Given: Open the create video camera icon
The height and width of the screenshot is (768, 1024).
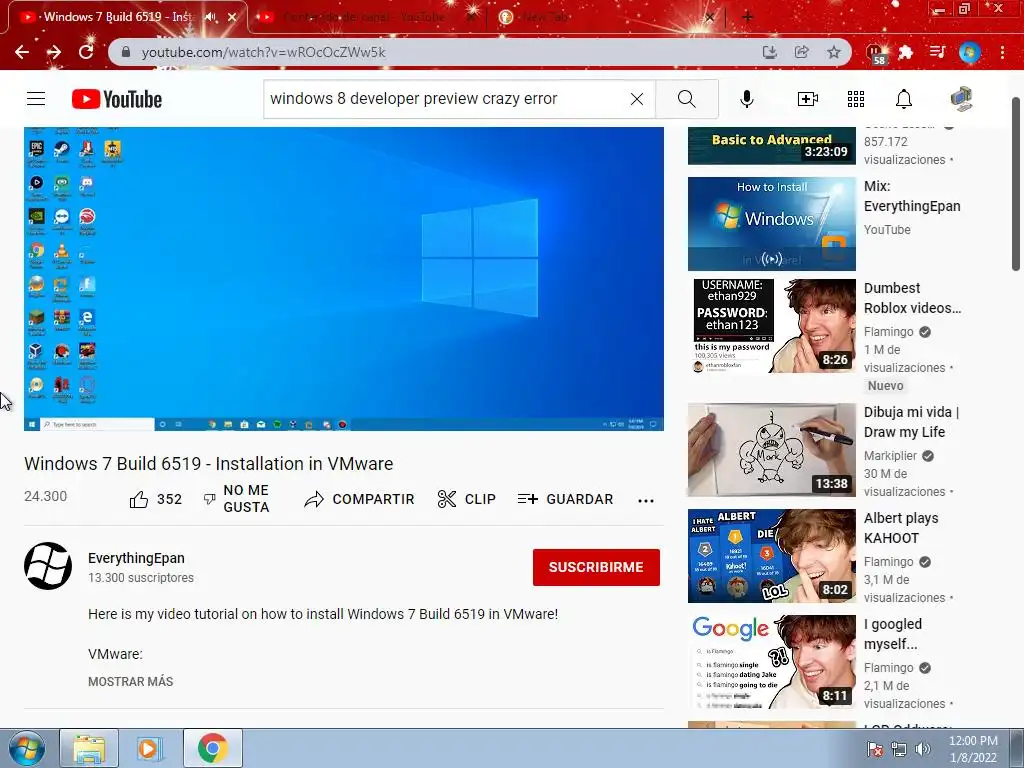Looking at the screenshot, I should pos(808,99).
